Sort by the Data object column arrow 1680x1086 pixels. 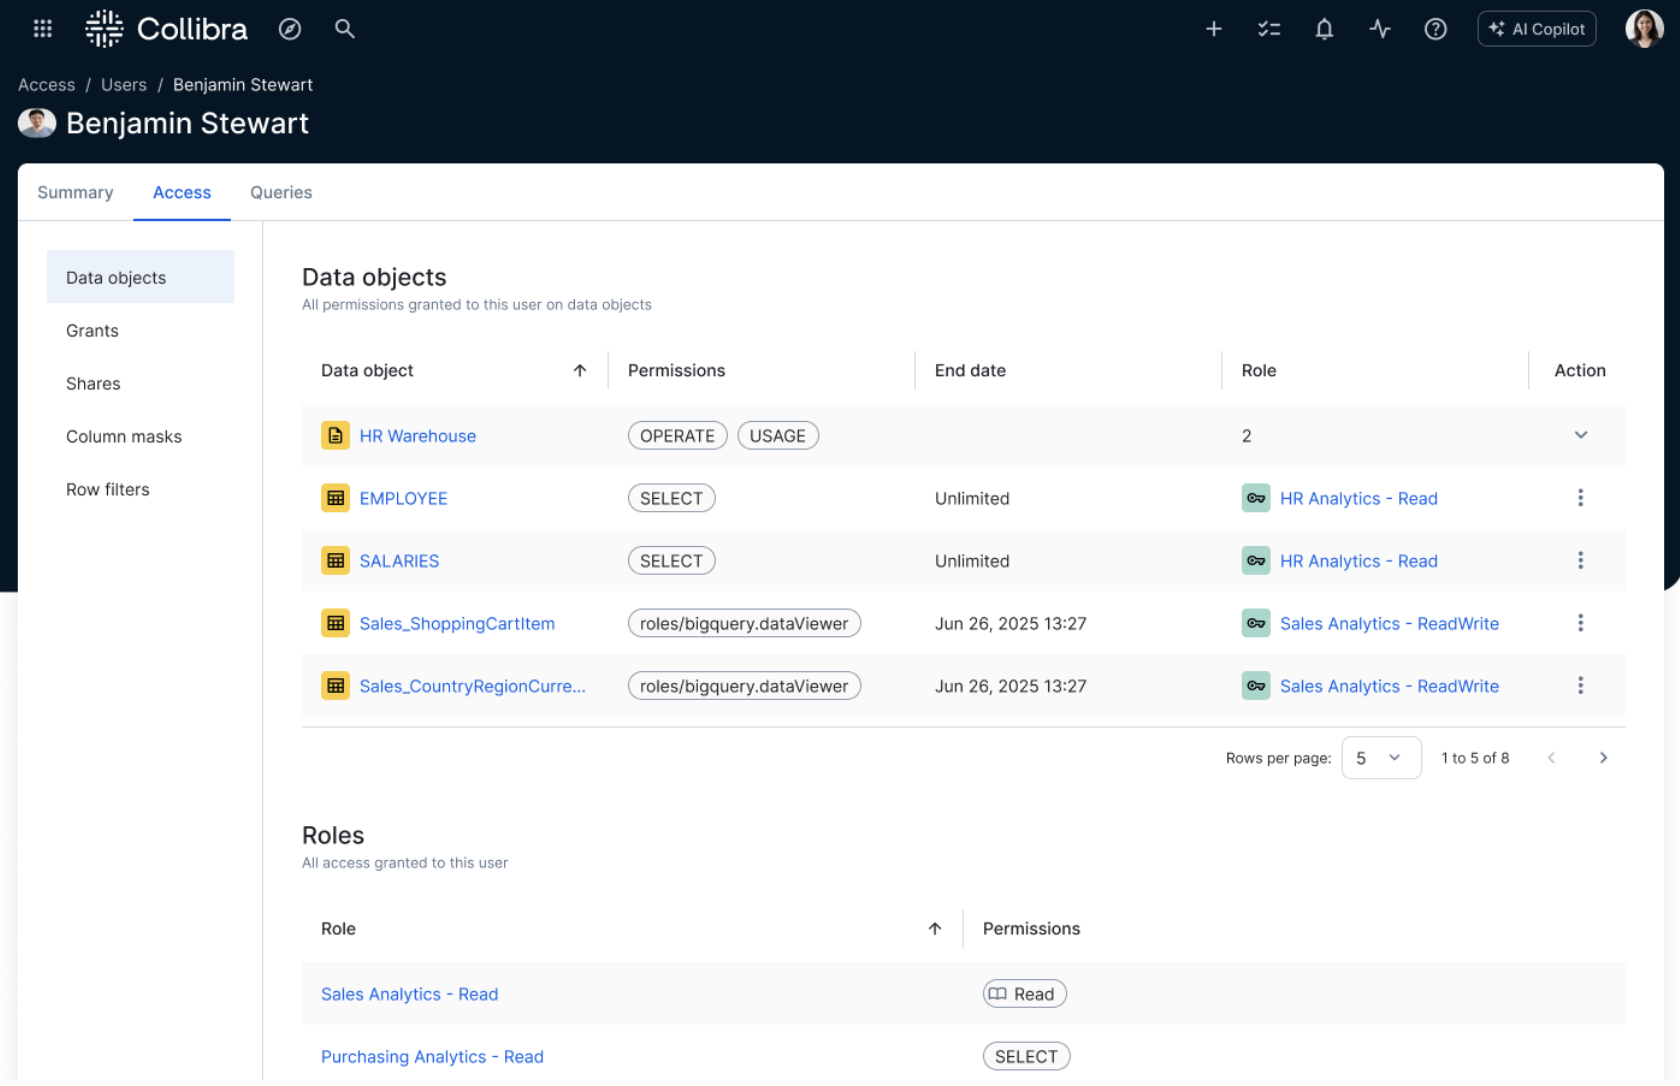[x=579, y=370]
